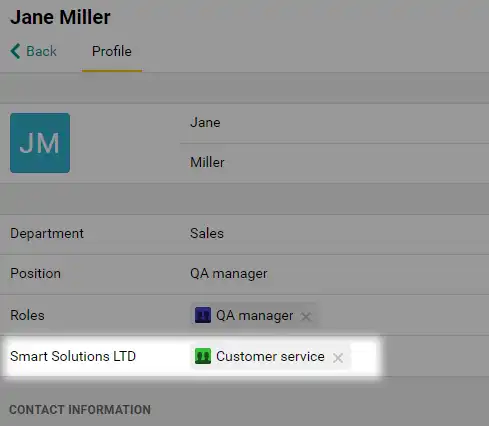The height and width of the screenshot is (426, 489).
Task: Edit the last name field Miller
Action: tap(334, 163)
